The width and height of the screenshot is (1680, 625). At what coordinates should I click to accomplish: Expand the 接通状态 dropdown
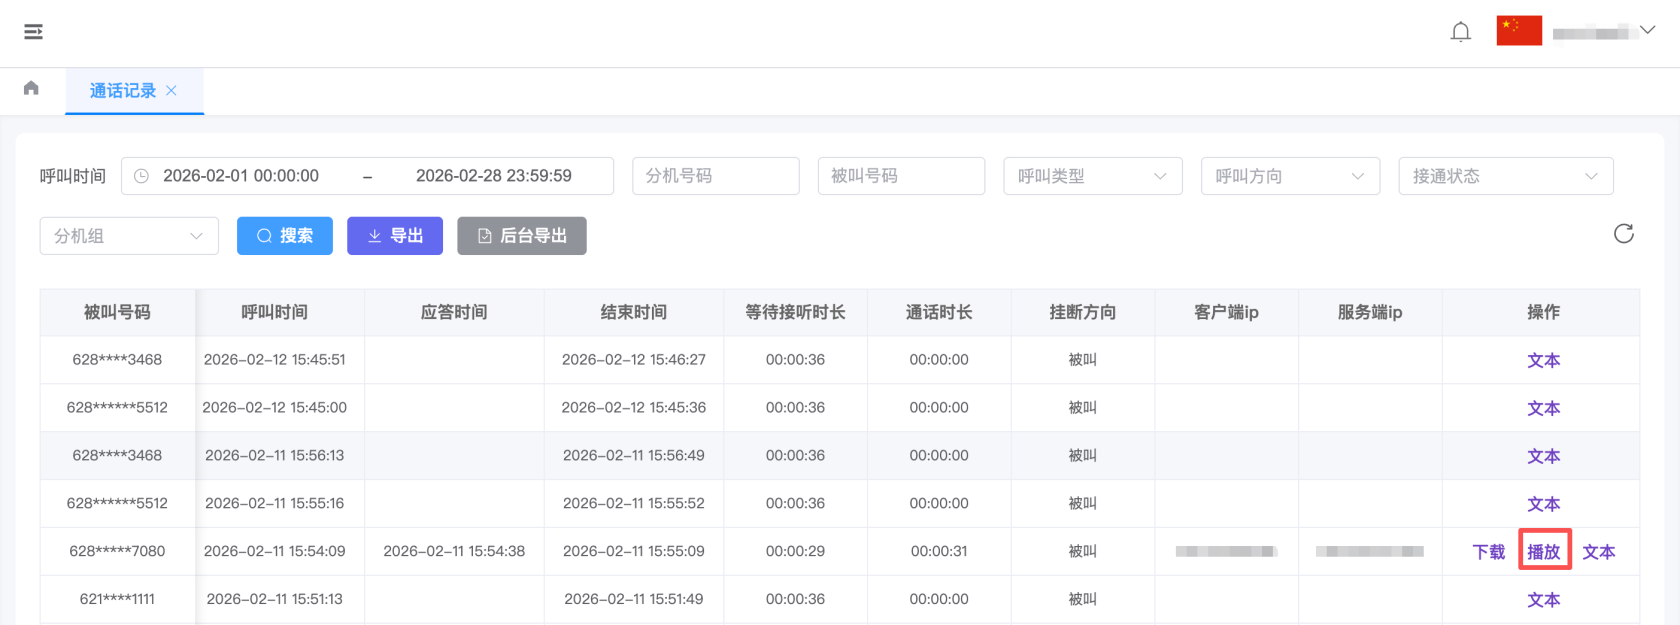(x=1505, y=176)
